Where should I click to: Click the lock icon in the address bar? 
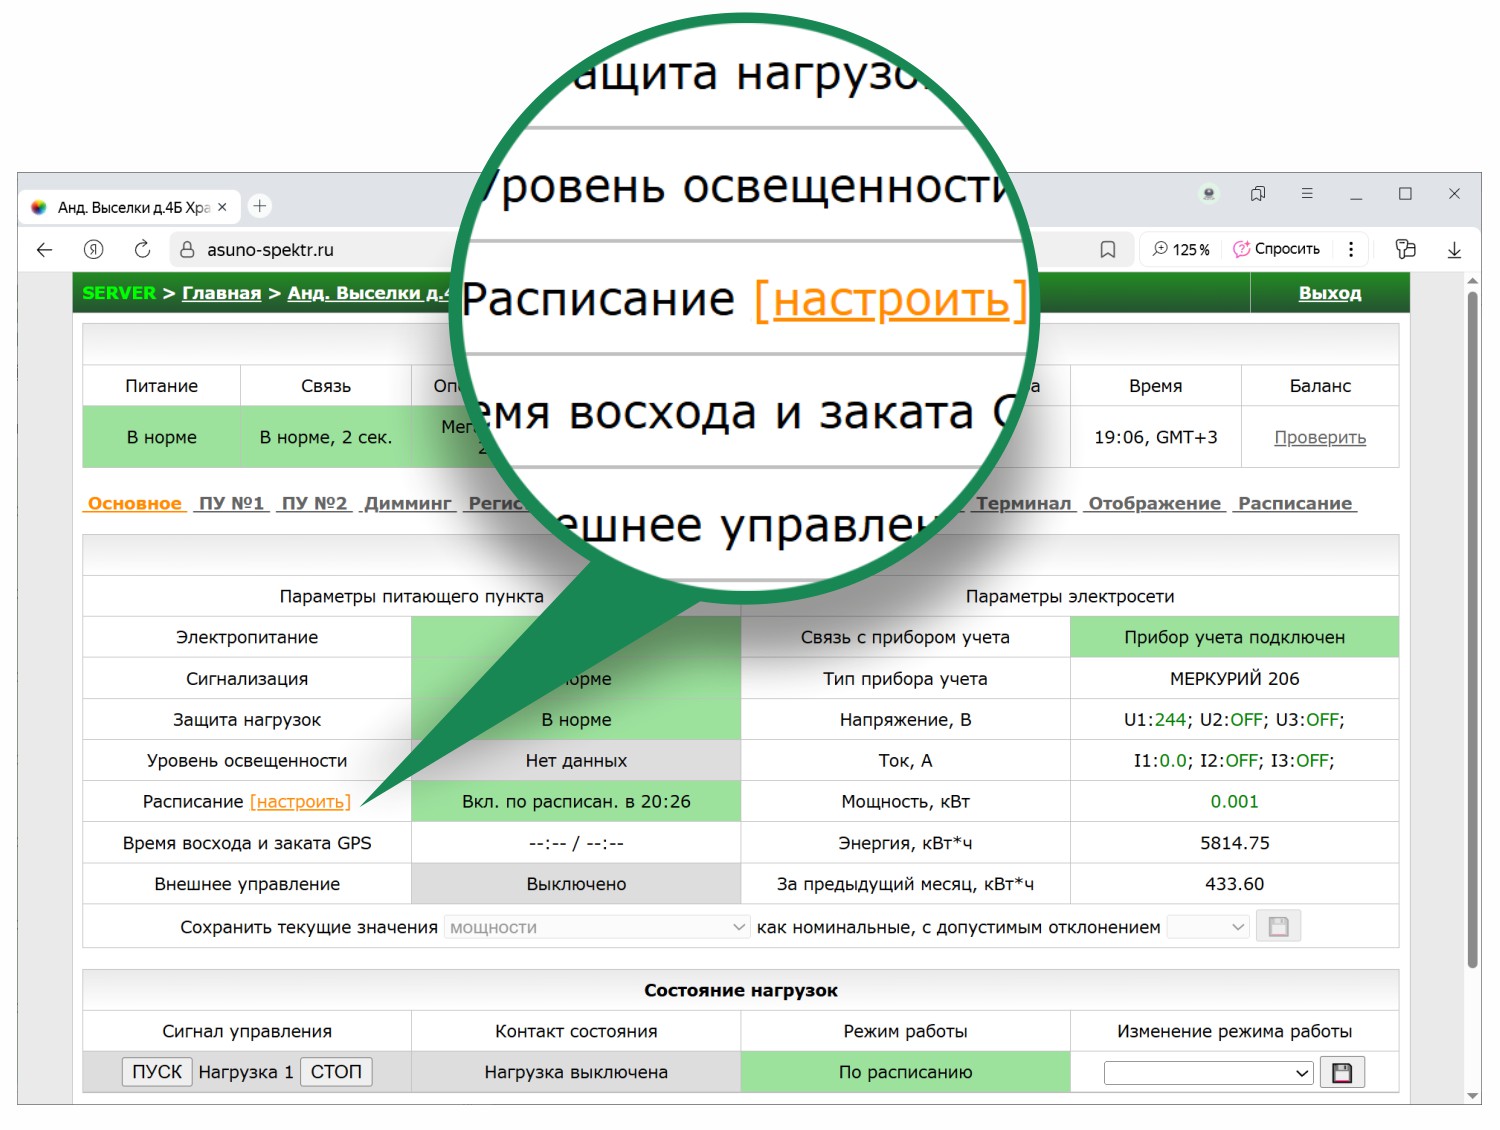186,249
